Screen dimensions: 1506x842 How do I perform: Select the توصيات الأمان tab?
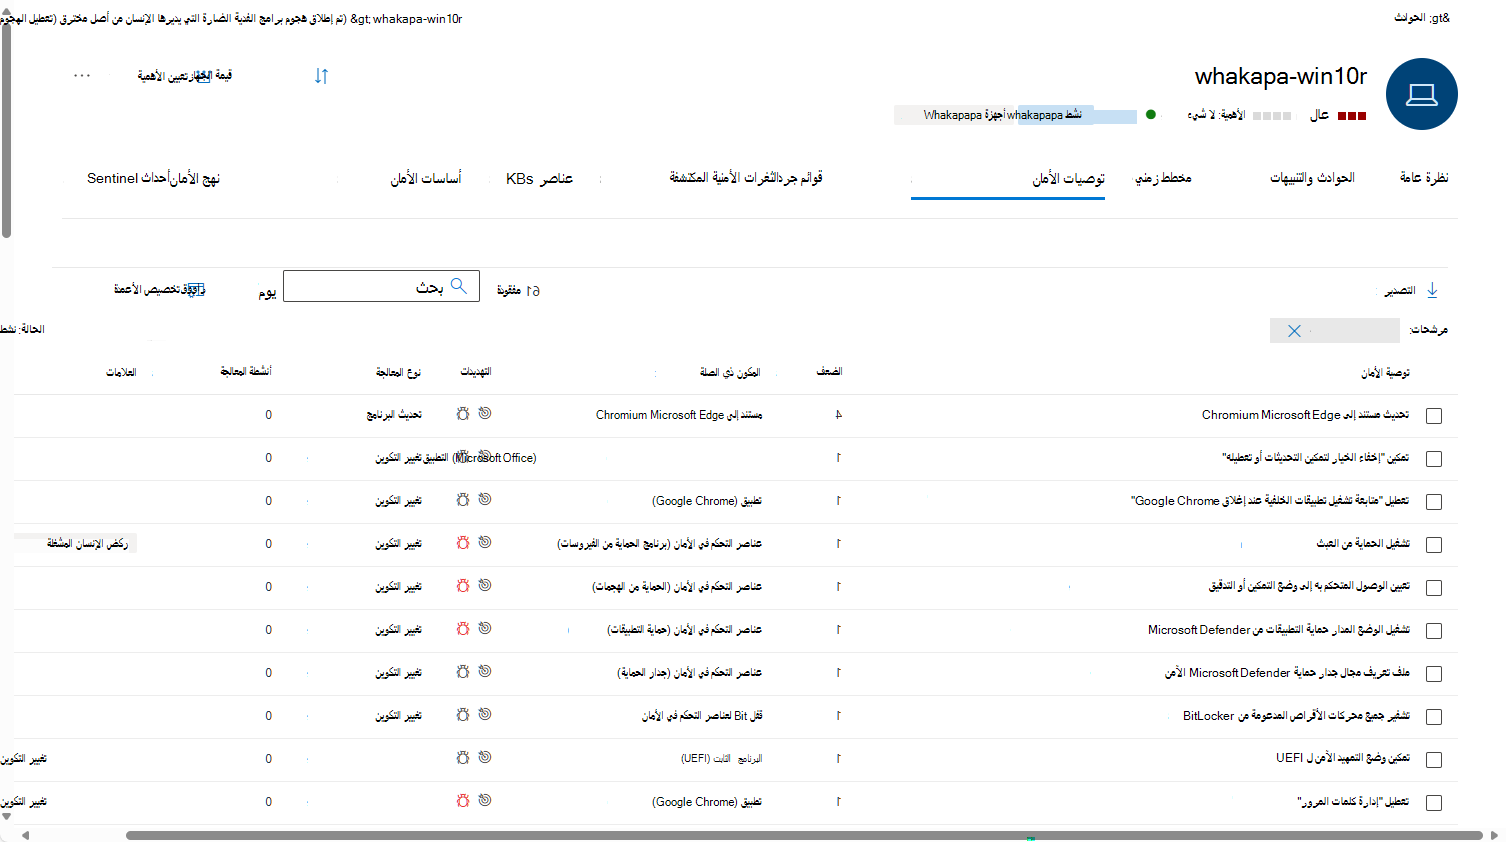1068,179
